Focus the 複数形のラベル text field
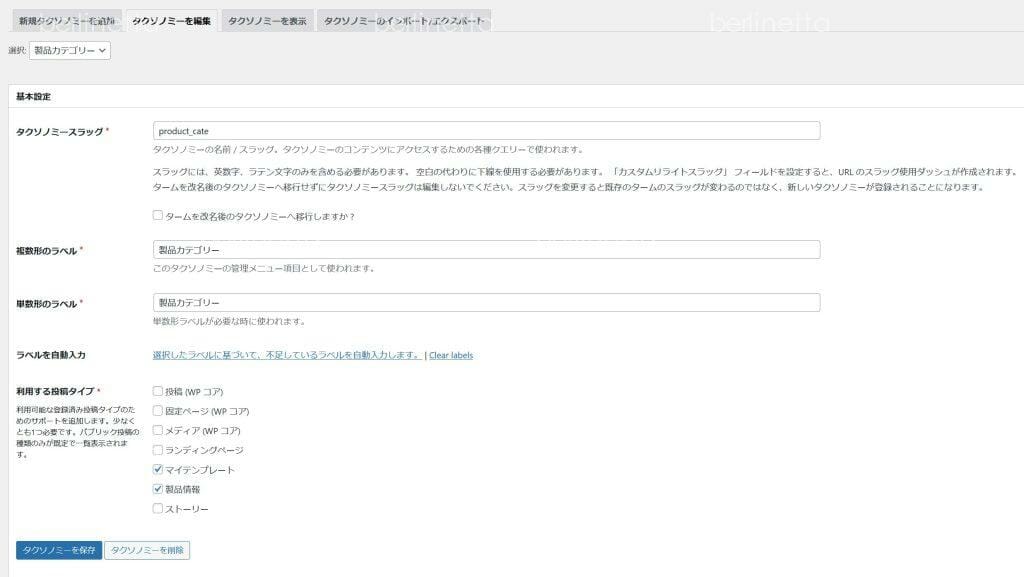Screen dimensions: 1024x577 tap(486, 250)
